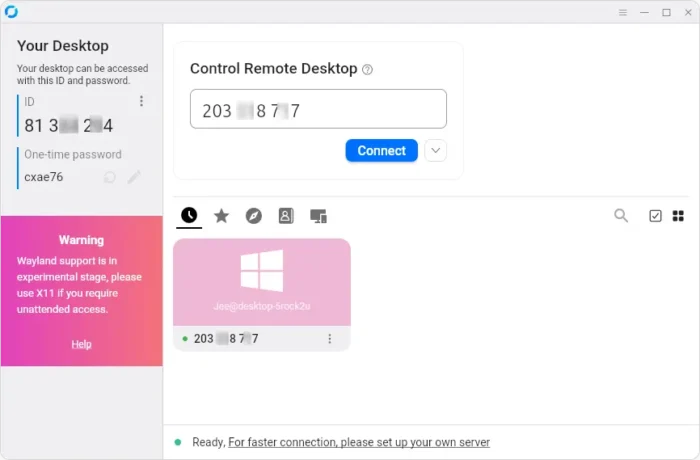Switch to the Recent sessions tab
Viewport: 700px width, 460px height.
[189, 215]
